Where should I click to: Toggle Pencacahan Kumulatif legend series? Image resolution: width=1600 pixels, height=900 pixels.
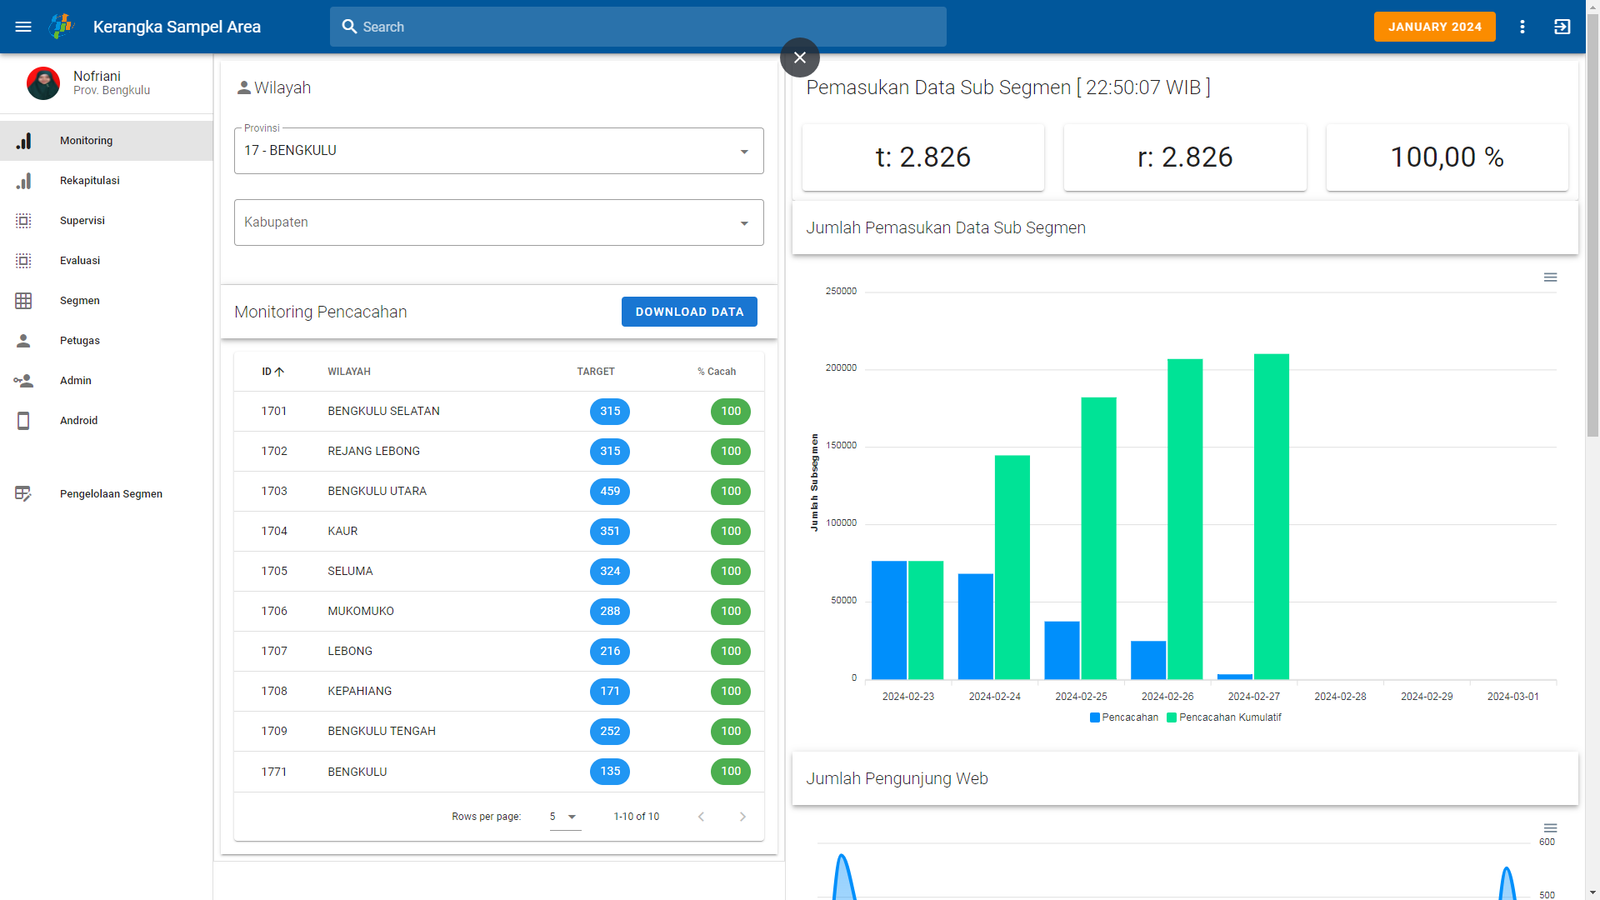pyautogui.click(x=1224, y=718)
